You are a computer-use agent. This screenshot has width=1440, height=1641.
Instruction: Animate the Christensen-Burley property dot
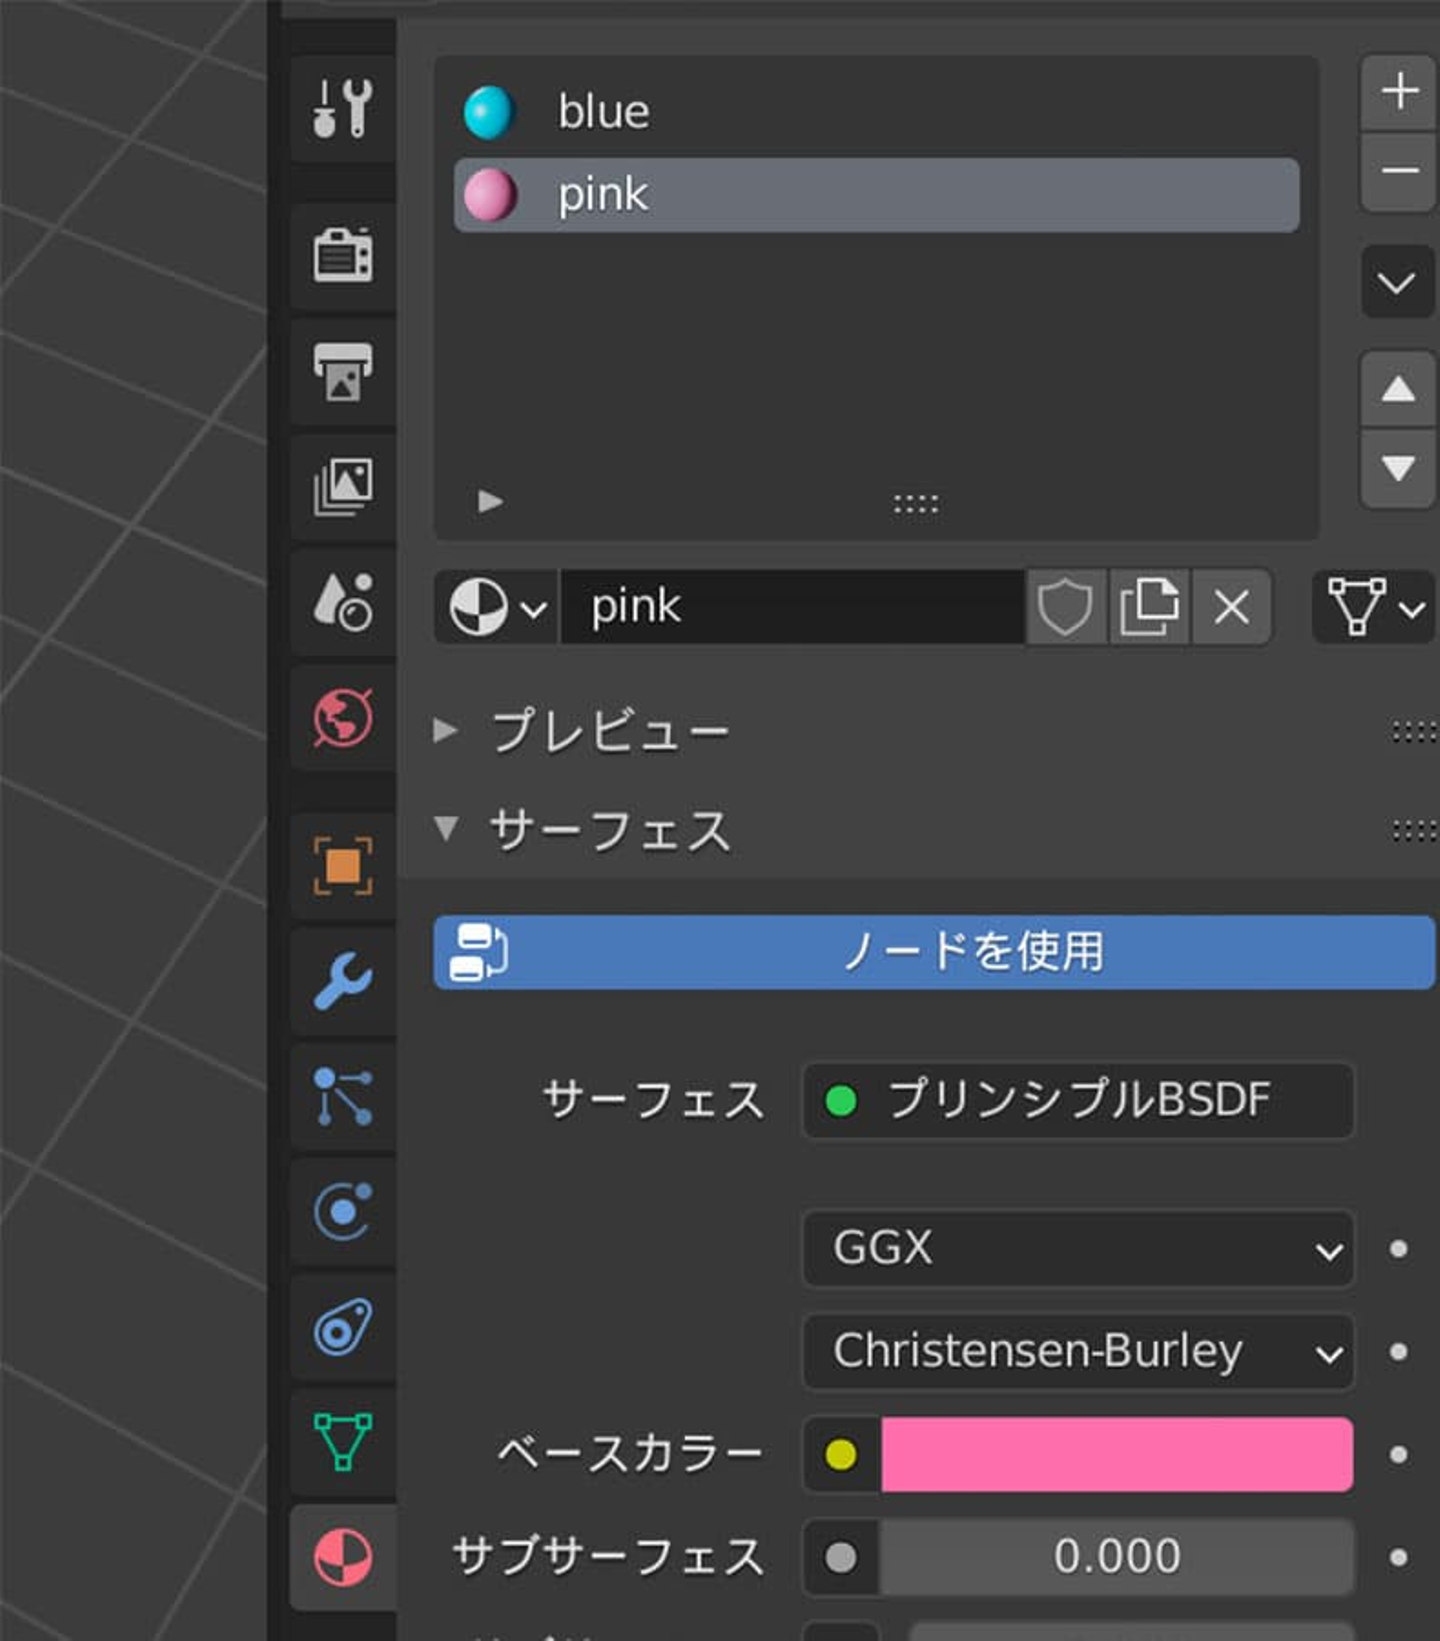point(1399,1352)
